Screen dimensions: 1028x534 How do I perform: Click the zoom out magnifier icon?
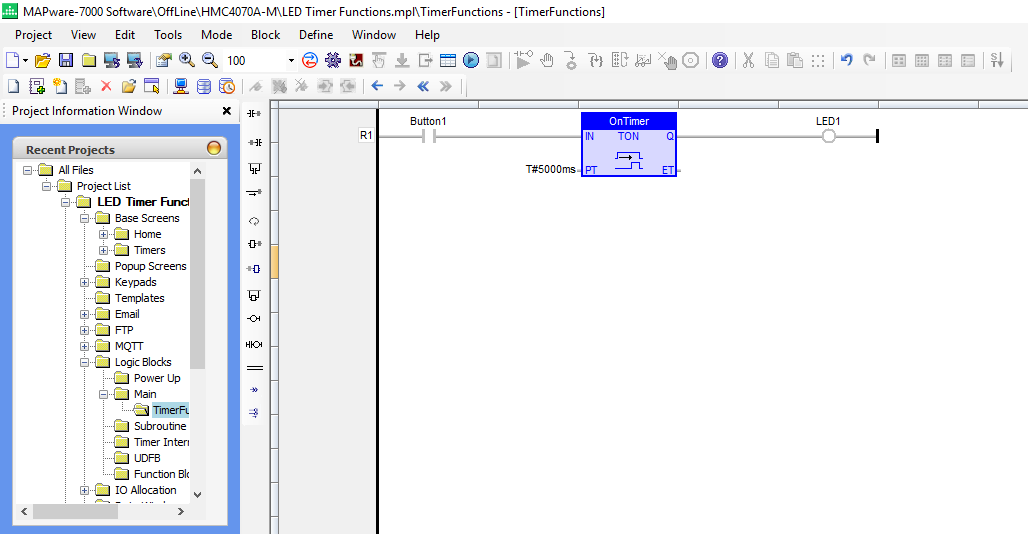tap(210, 60)
